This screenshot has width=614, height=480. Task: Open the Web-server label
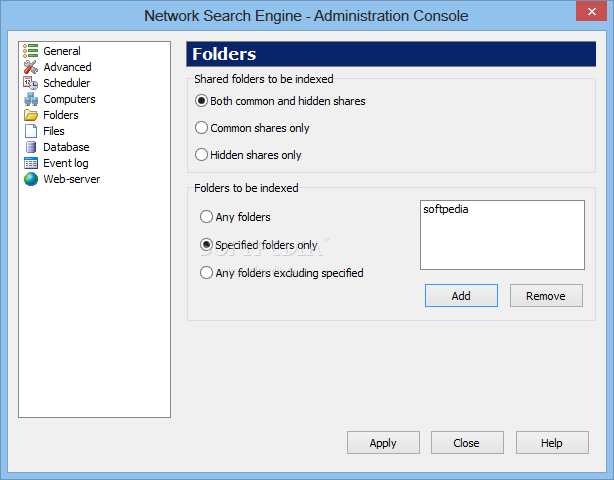72,179
